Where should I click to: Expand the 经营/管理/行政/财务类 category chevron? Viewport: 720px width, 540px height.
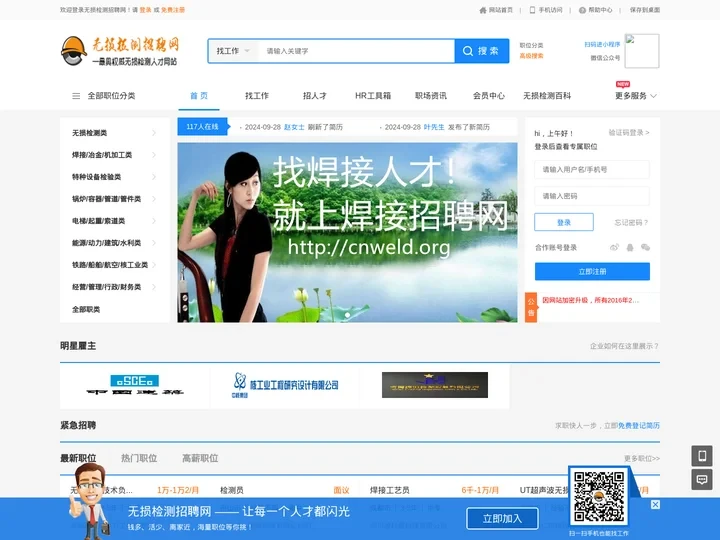pyautogui.click(x=154, y=287)
